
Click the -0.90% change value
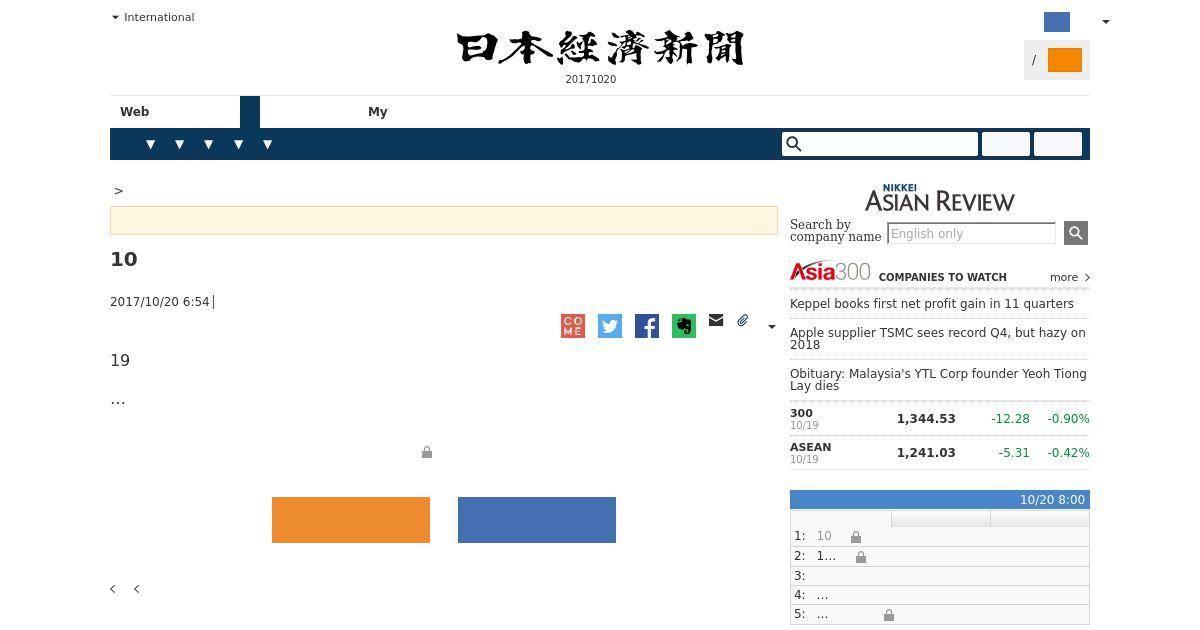pos(1068,419)
